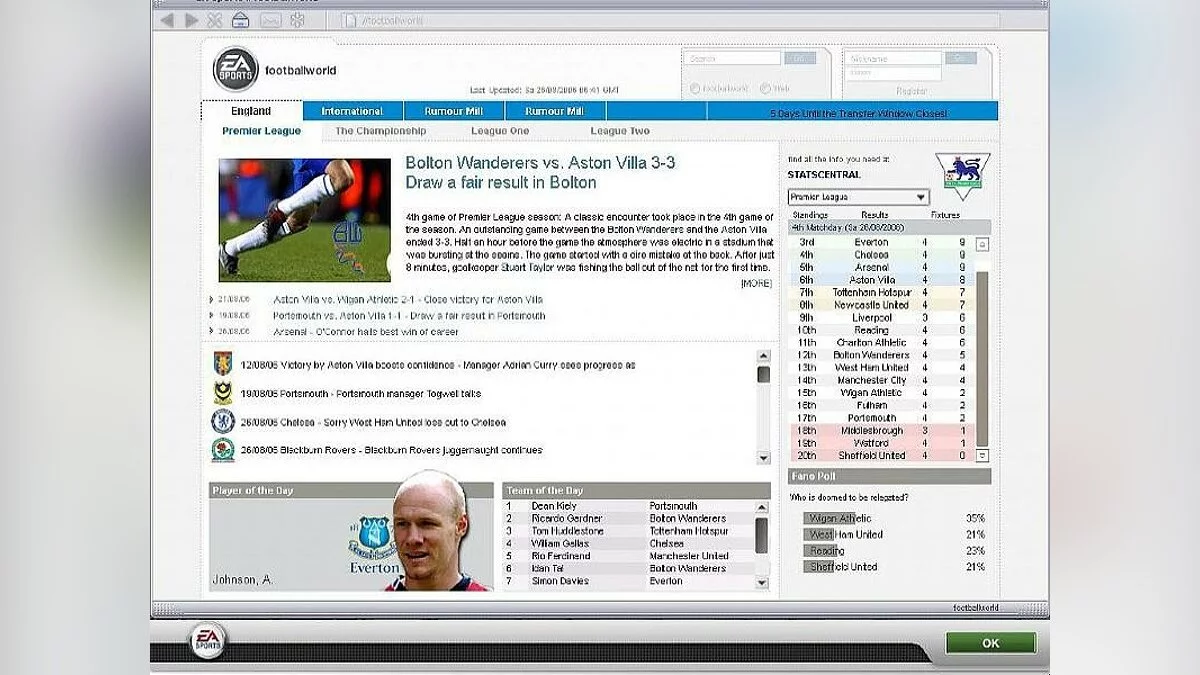Image resolution: width=1200 pixels, height=675 pixels.
Task: Click the Everton crest in Player of the Day
Action: pyautogui.click(x=375, y=539)
